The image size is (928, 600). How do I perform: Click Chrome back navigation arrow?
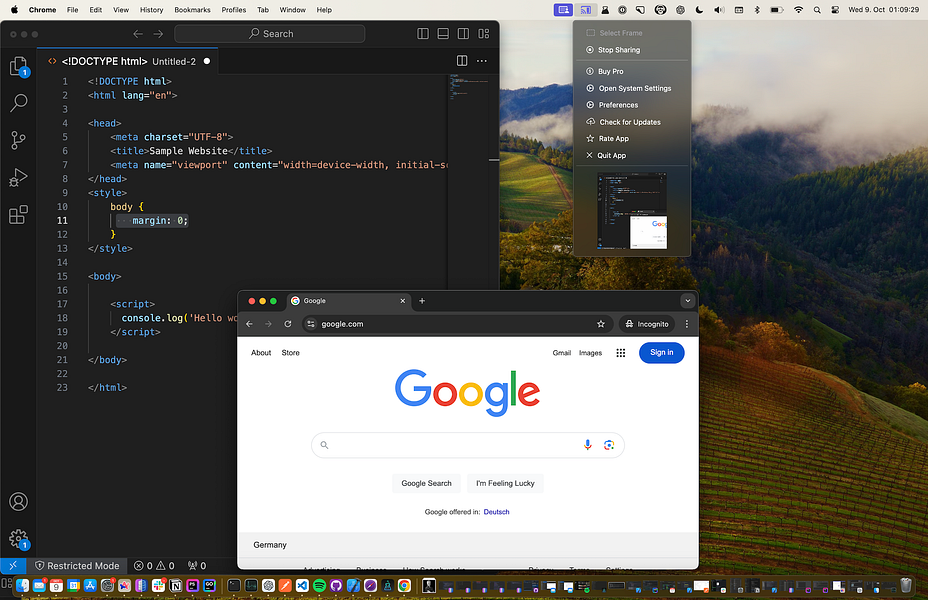(249, 324)
